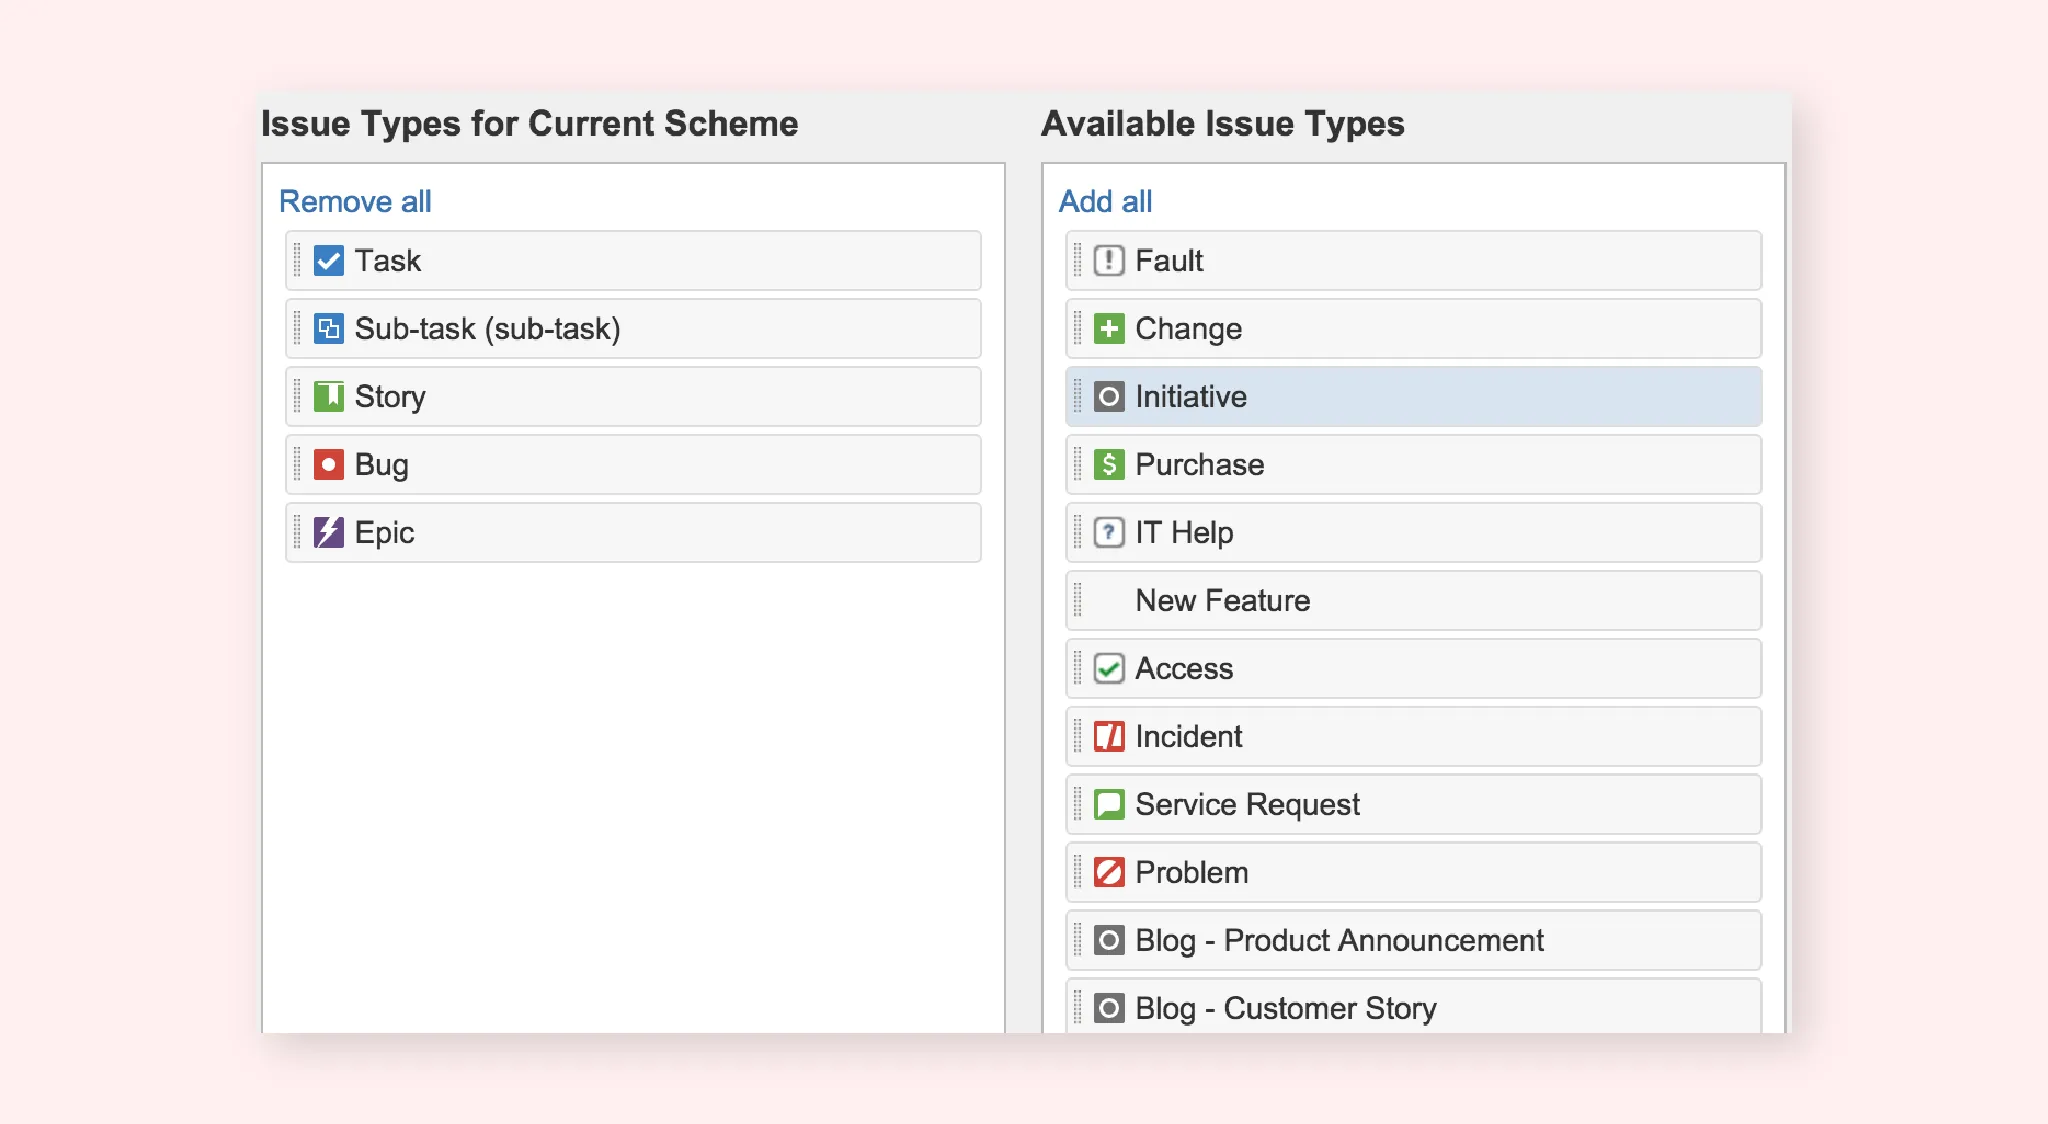Click the Task checkbox icon
The height and width of the screenshot is (1124, 2048).
pos(328,260)
